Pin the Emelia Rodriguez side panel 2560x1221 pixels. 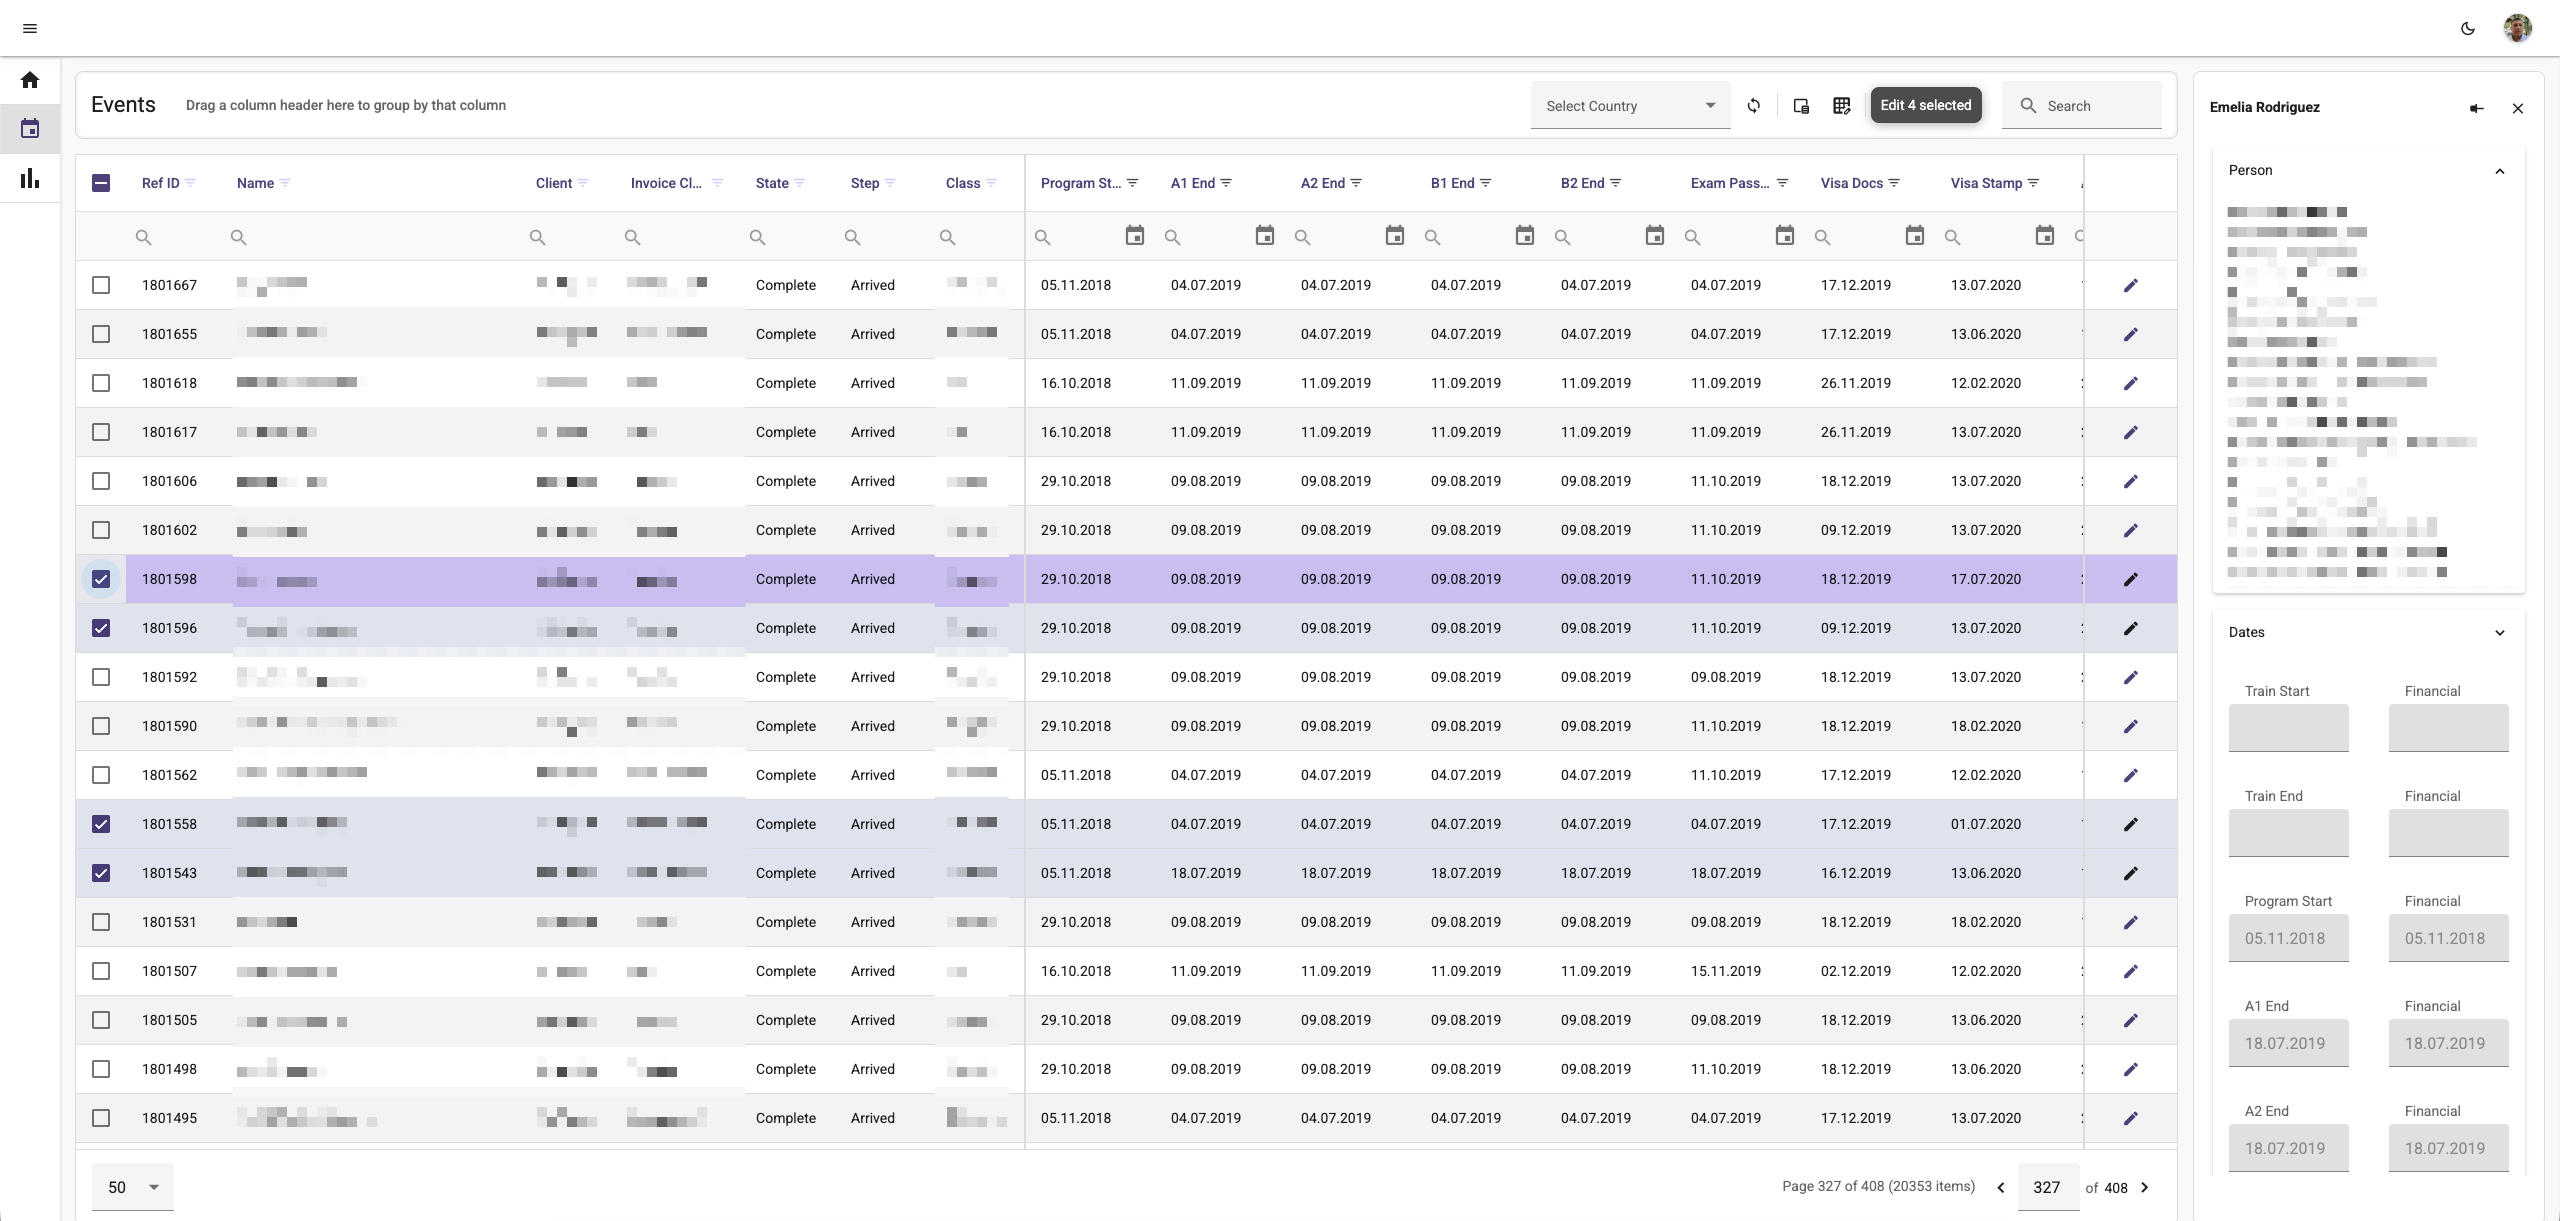point(2476,108)
